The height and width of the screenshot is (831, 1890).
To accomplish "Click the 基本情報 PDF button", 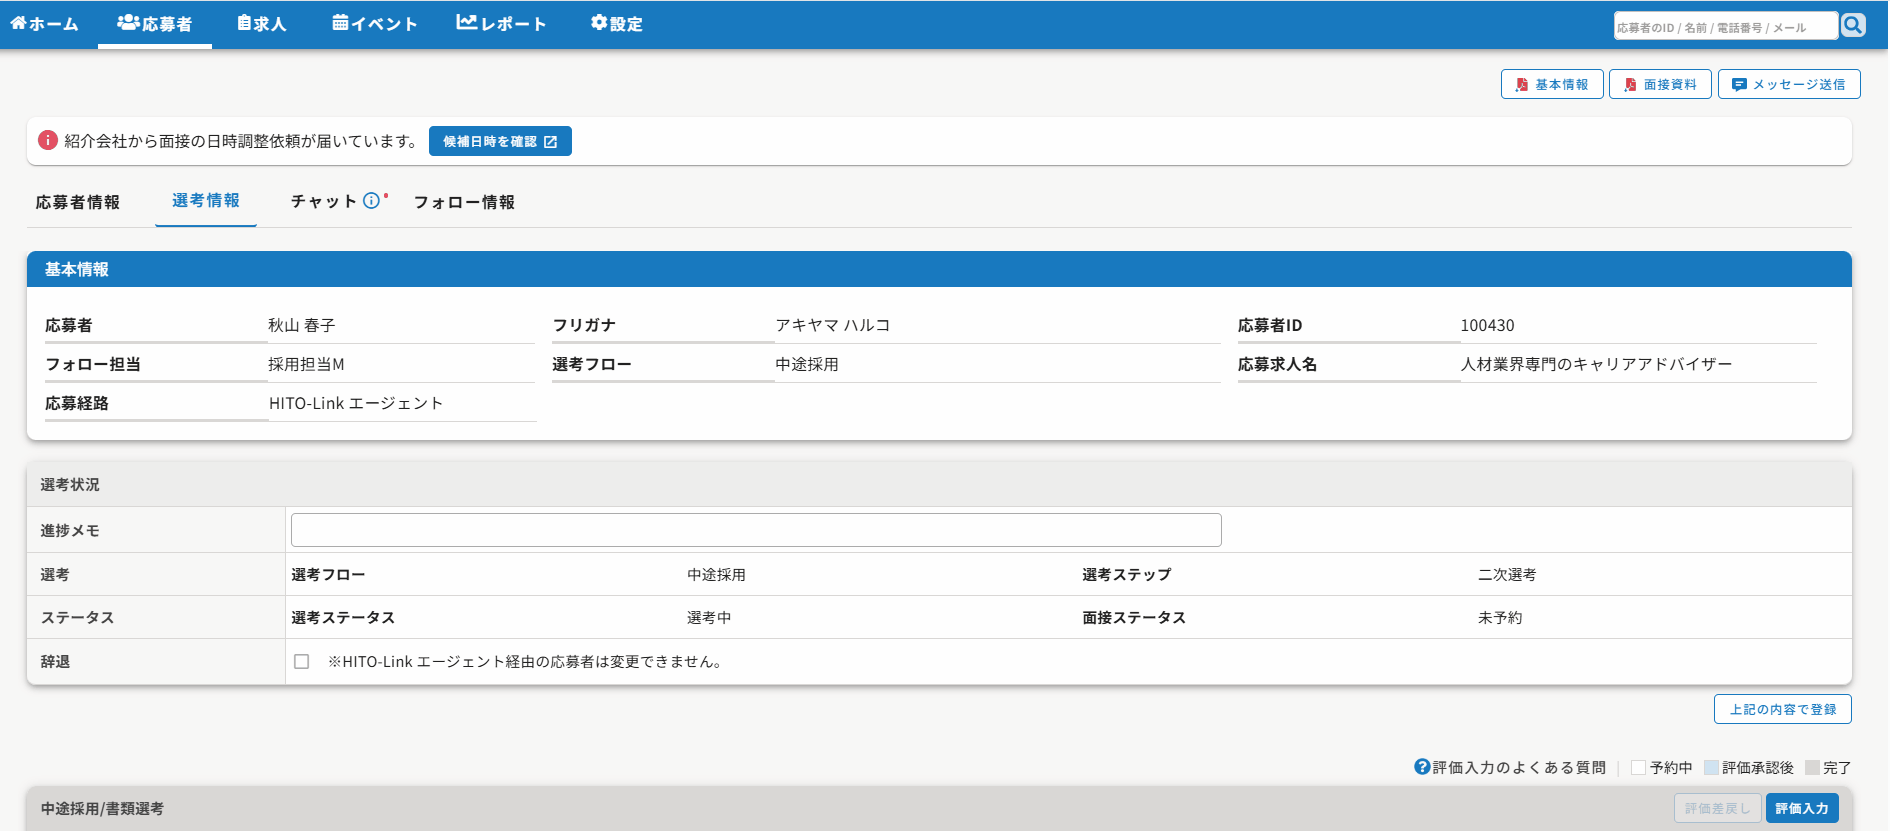I will coord(1552,84).
